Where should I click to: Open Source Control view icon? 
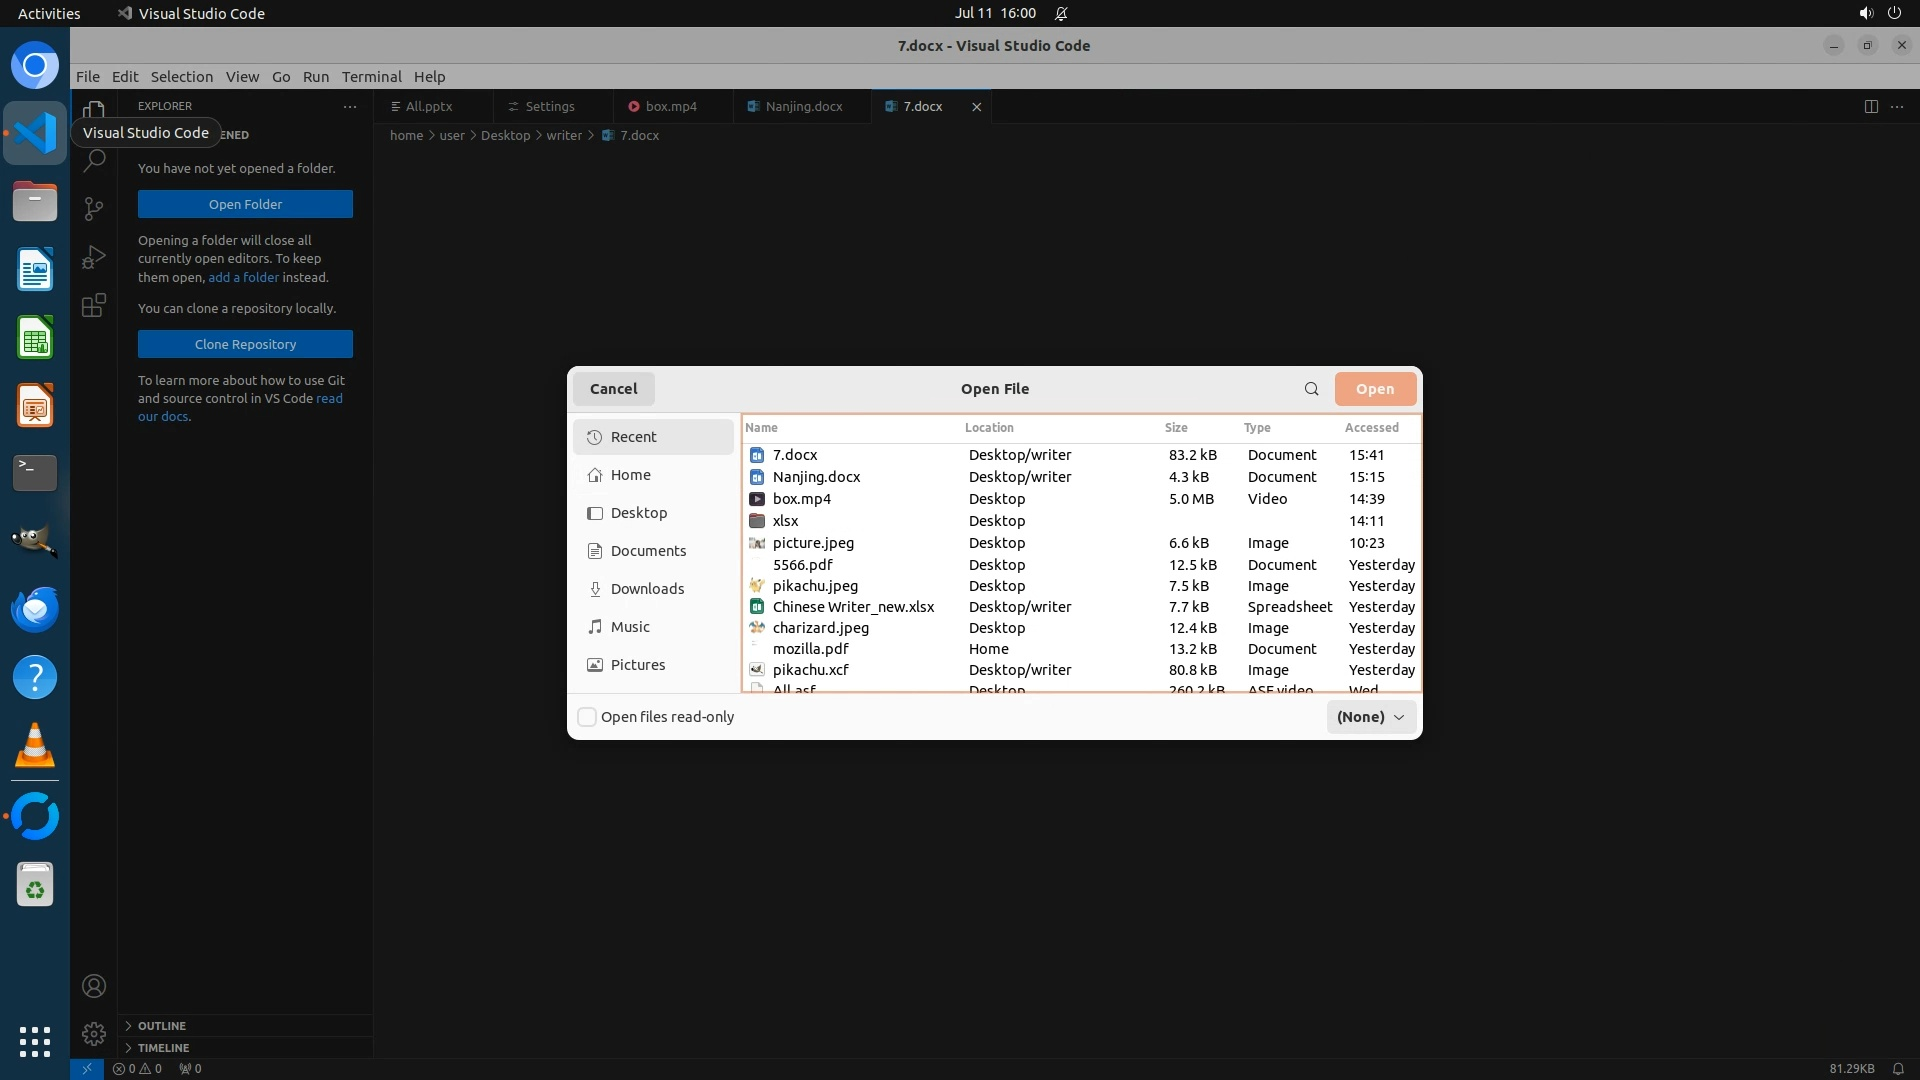[x=94, y=208]
